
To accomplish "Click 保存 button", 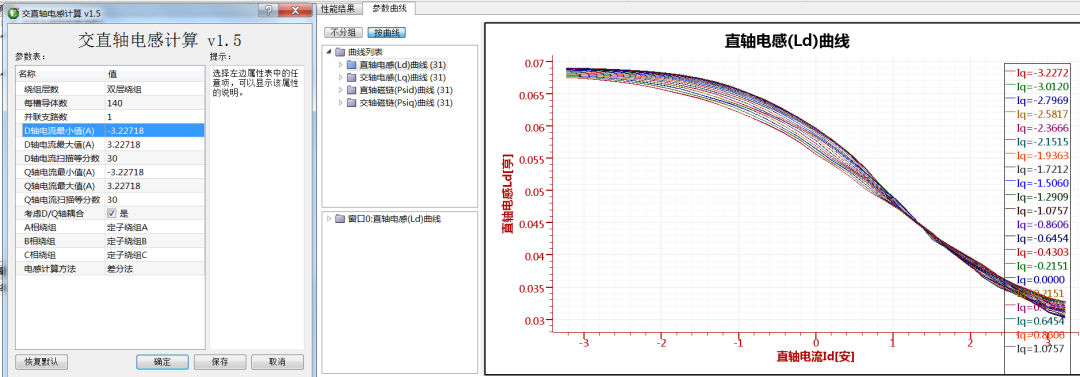I will coord(220,362).
